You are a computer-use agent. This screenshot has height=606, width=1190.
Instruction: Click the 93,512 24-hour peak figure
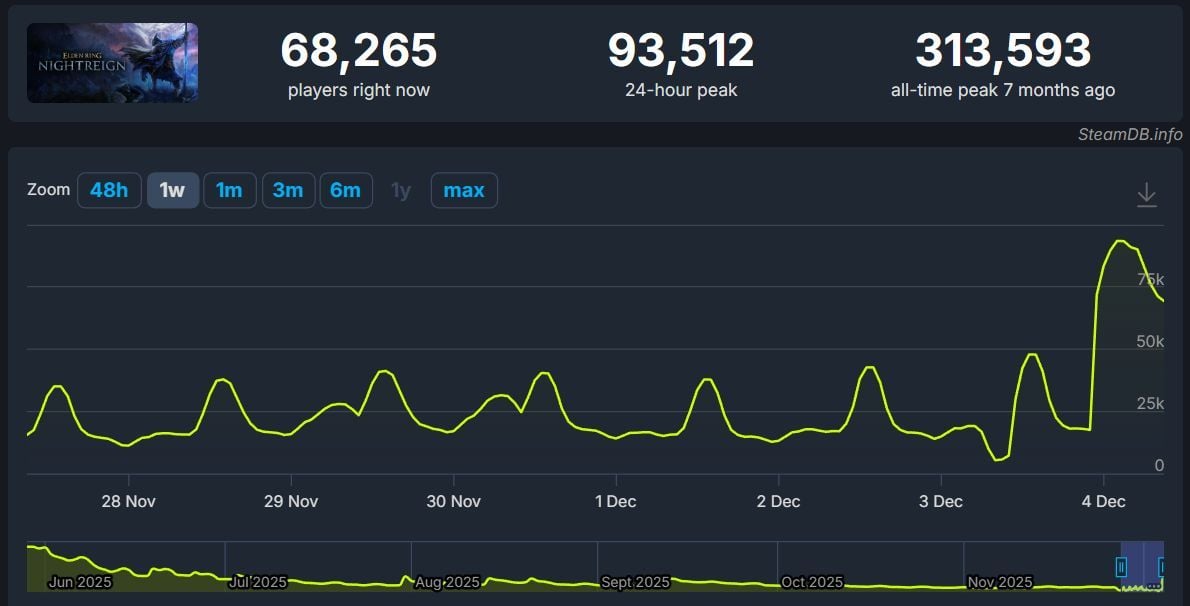[x=681, y=51]
